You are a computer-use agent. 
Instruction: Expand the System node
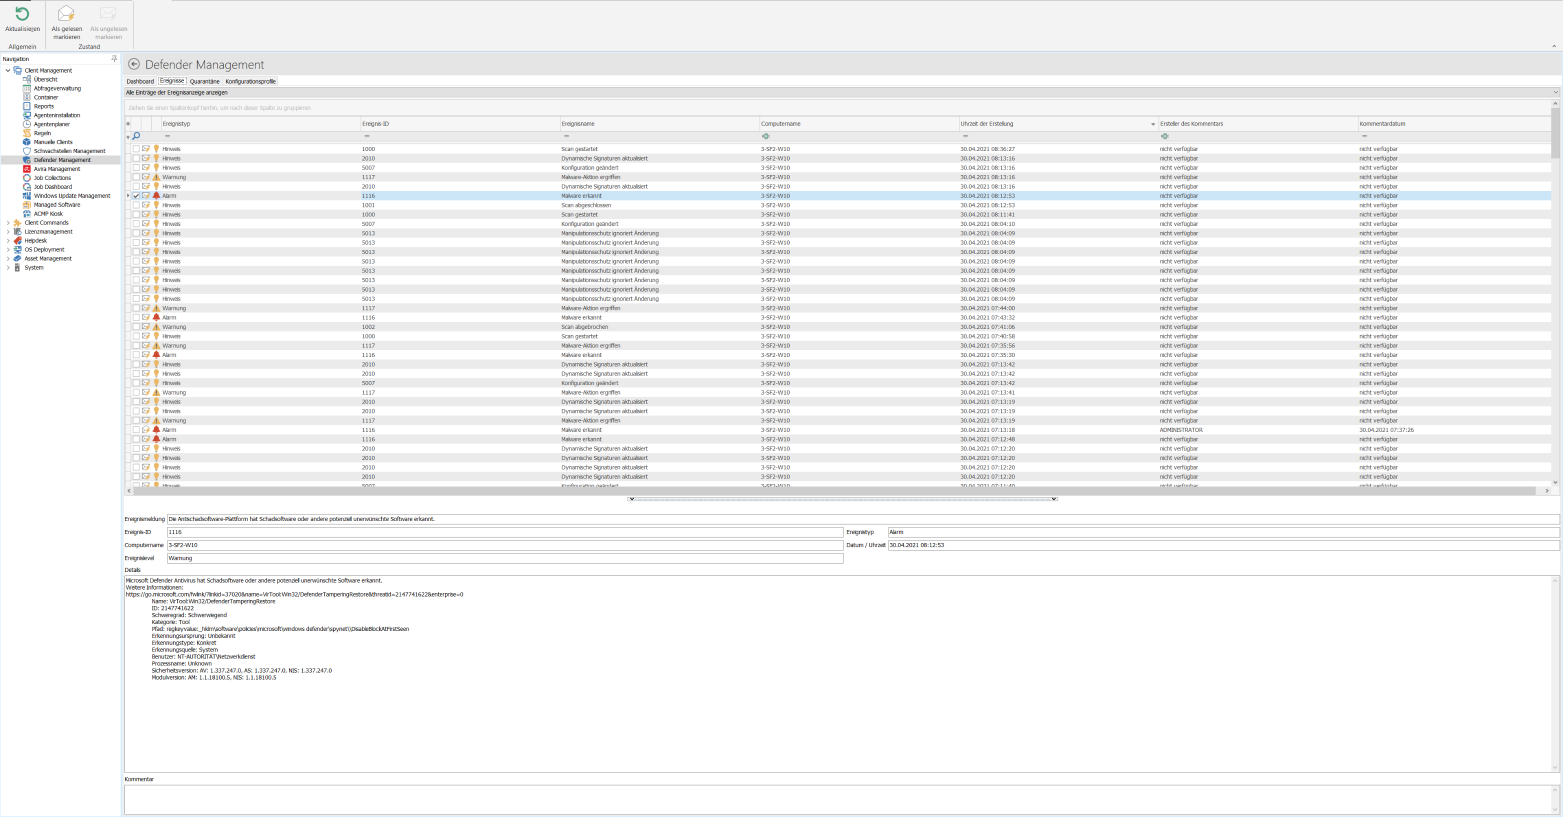pyautogui.click(x=8, y=268)
